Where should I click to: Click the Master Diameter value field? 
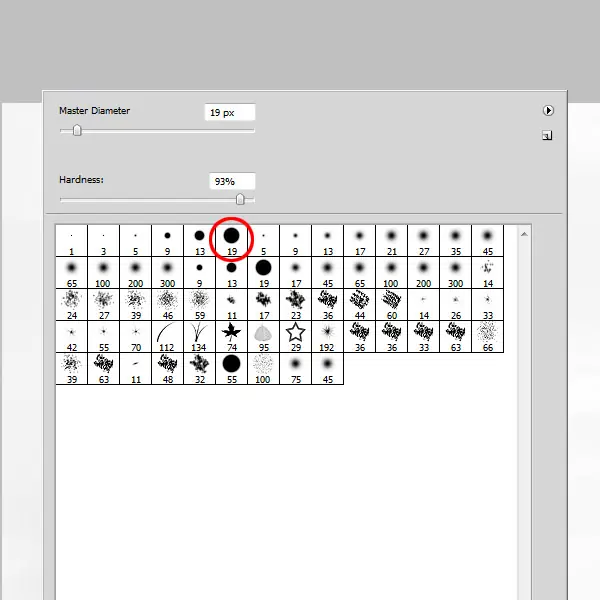(230, 112)
